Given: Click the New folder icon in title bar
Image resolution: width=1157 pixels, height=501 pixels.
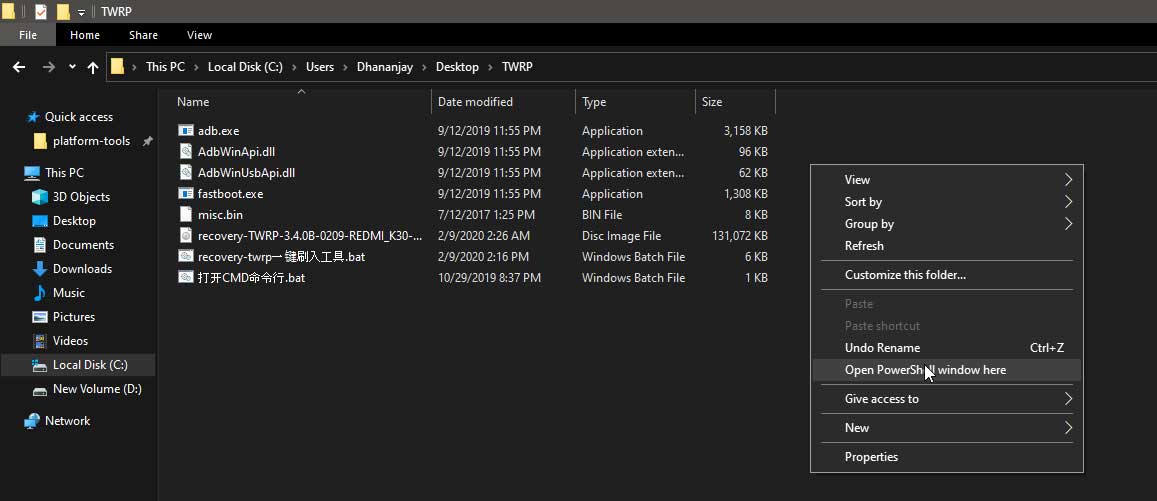Looking at the screenshot, I should (63, 12).
